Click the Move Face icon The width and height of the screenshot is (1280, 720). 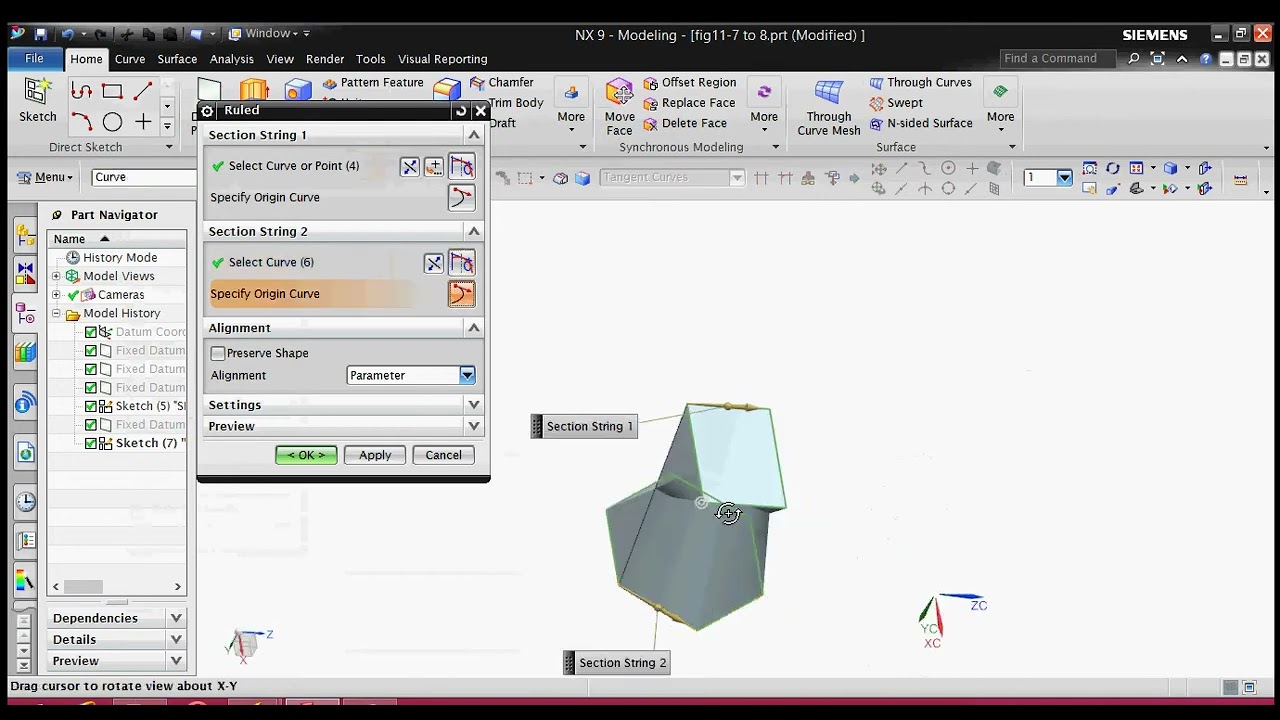tap(619, 107)
